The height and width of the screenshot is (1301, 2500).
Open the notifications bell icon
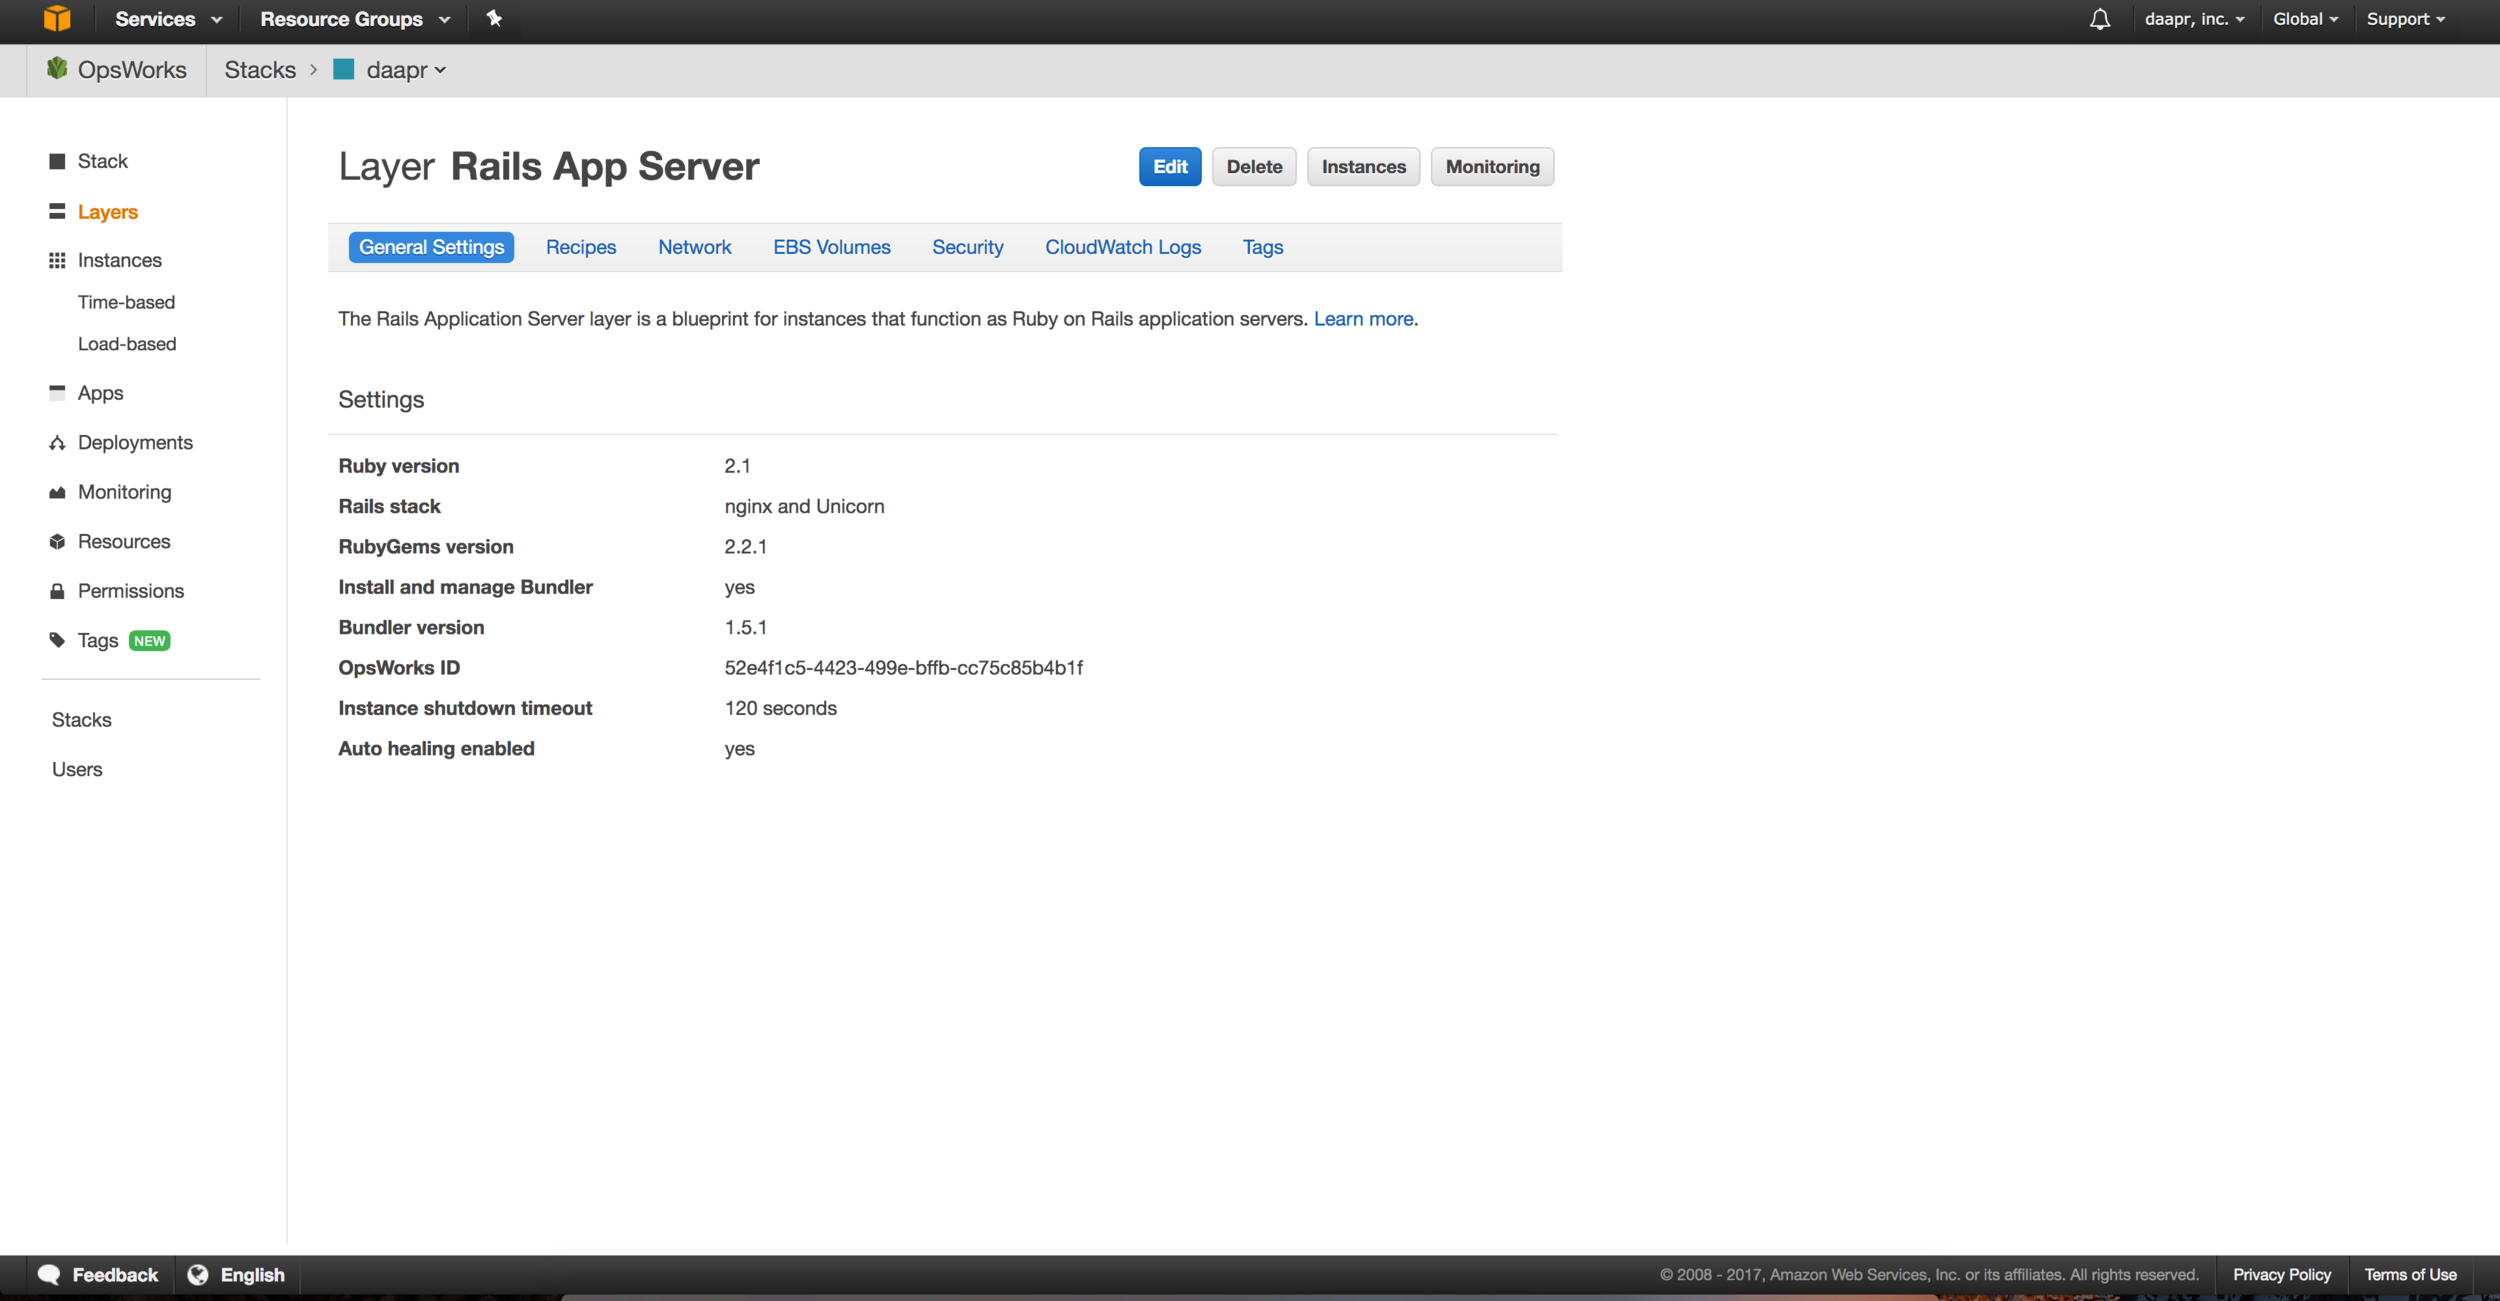(2100, 19)
